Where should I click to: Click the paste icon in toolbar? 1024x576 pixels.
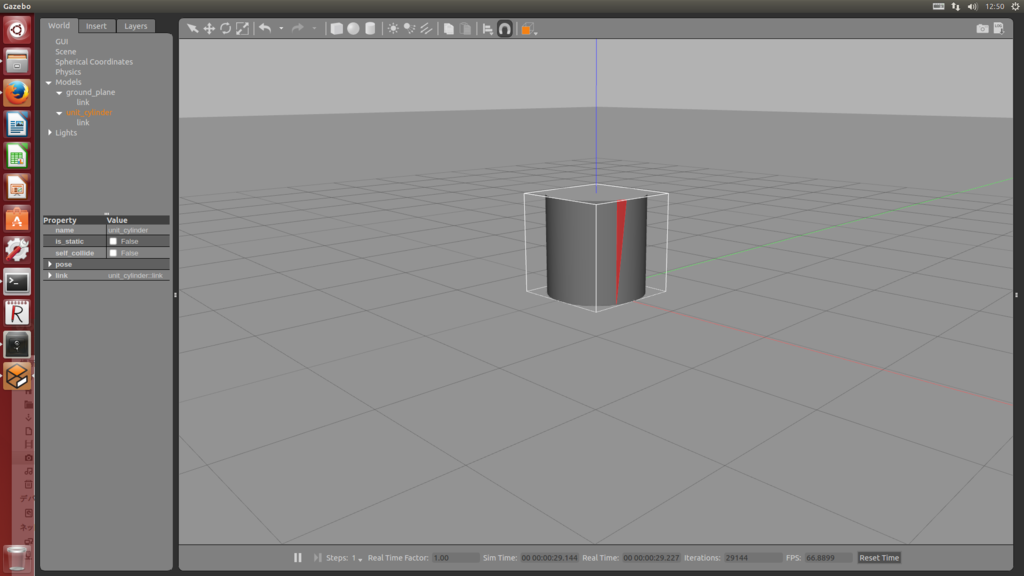coord(466,28)
